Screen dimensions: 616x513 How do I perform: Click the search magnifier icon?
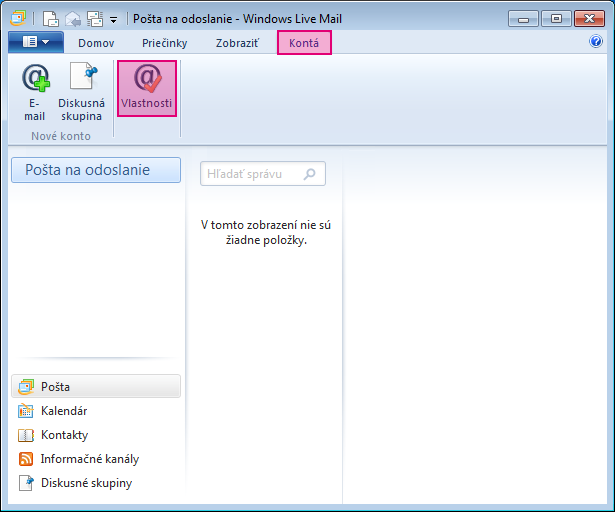[310, 174]
